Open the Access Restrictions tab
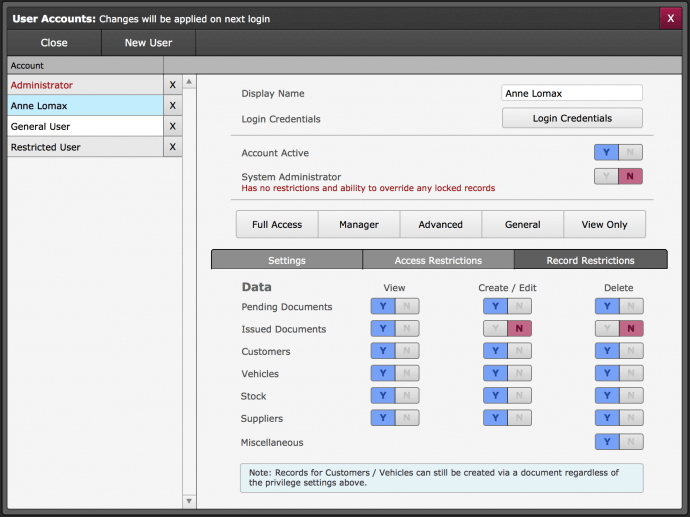The height and width of the screenshot is (517, 690). (x=438, y=260)
